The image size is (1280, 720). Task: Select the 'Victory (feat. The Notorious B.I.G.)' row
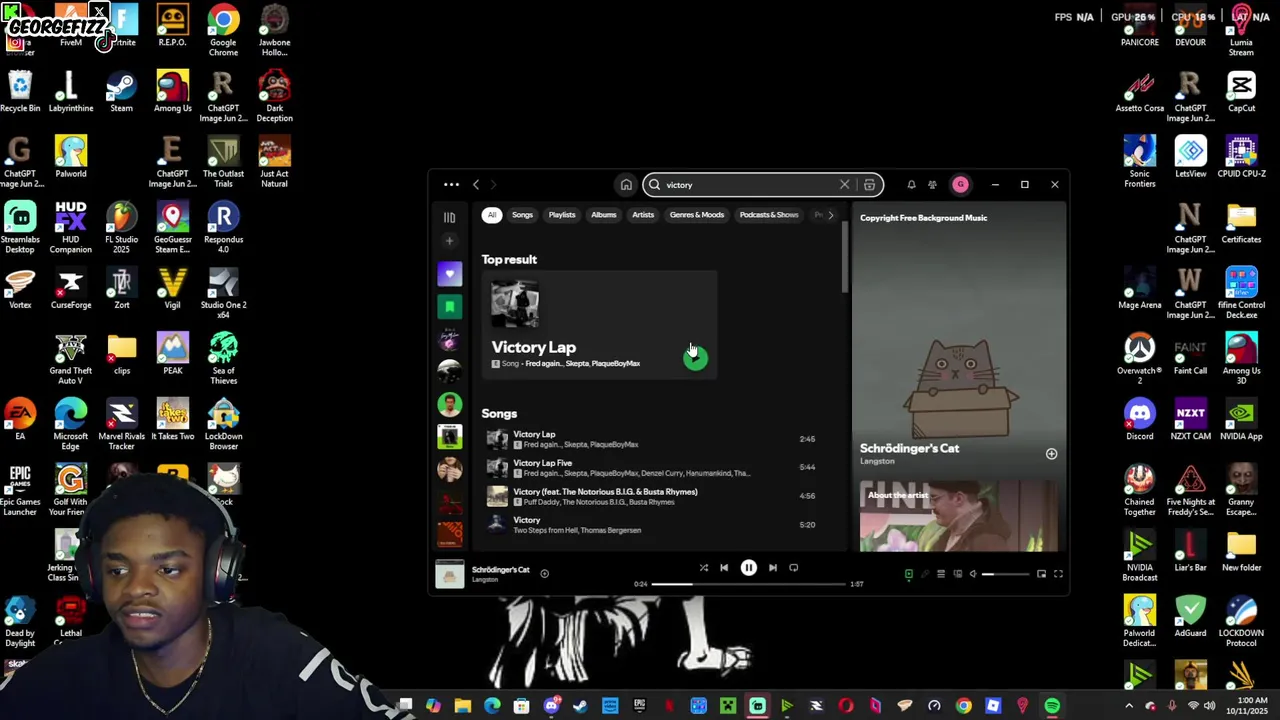650,496
